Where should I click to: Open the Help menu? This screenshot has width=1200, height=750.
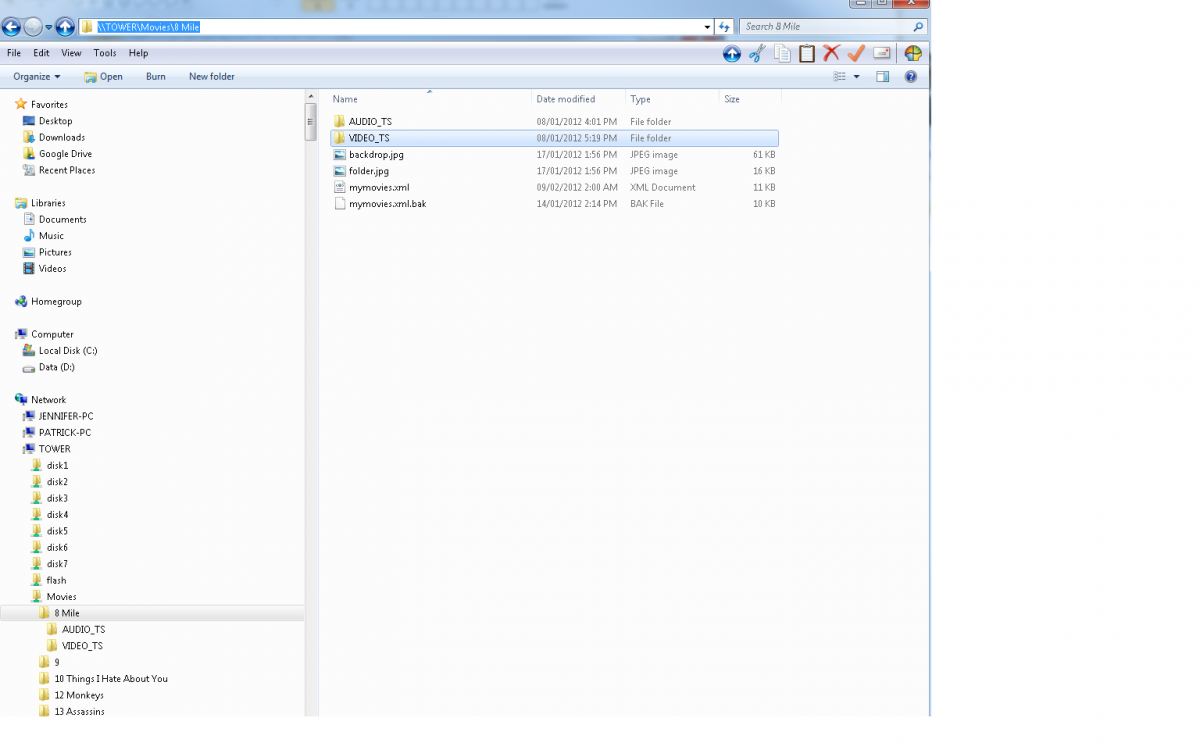point(138,54)
